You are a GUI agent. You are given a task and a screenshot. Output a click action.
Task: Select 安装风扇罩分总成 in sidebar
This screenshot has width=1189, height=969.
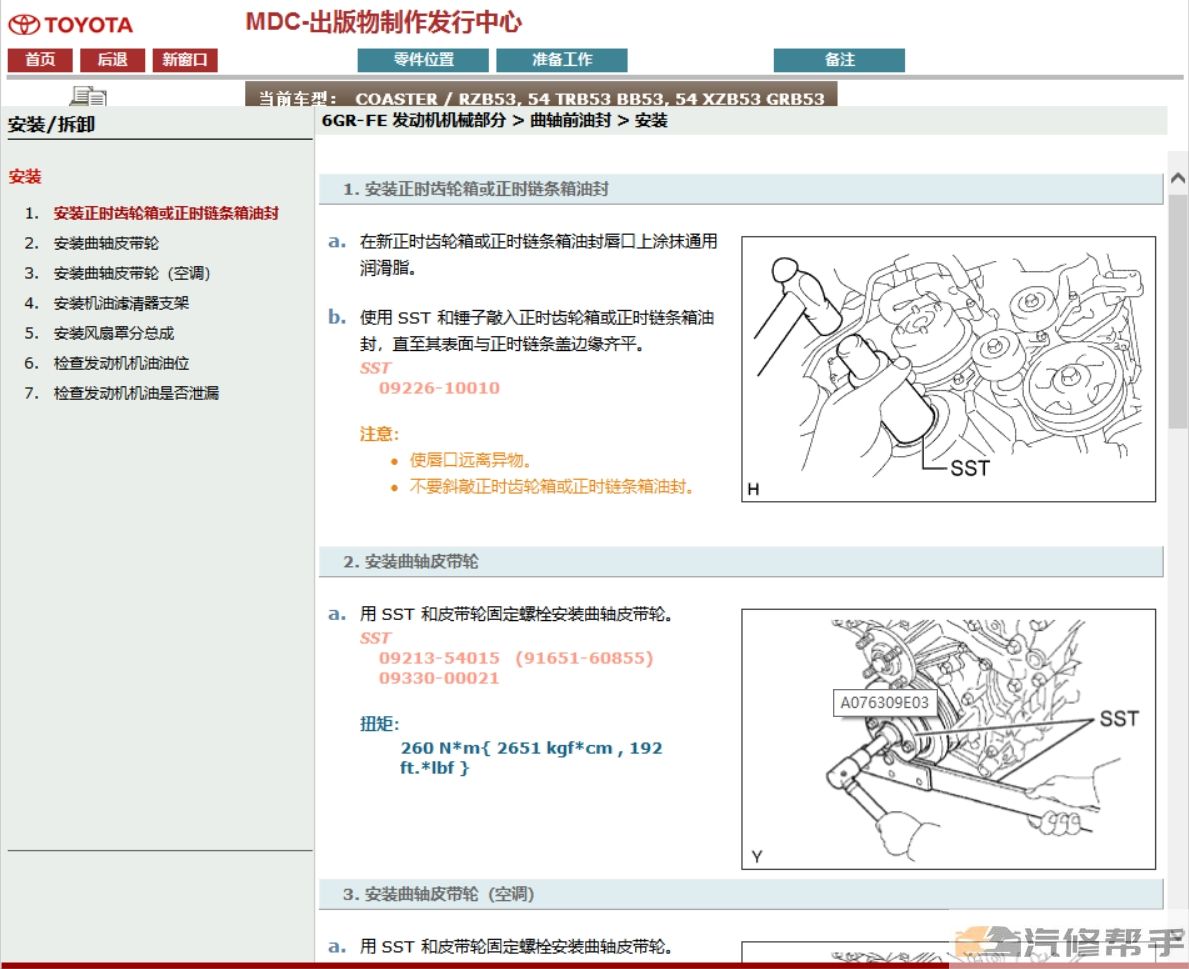tap(114, 333)
